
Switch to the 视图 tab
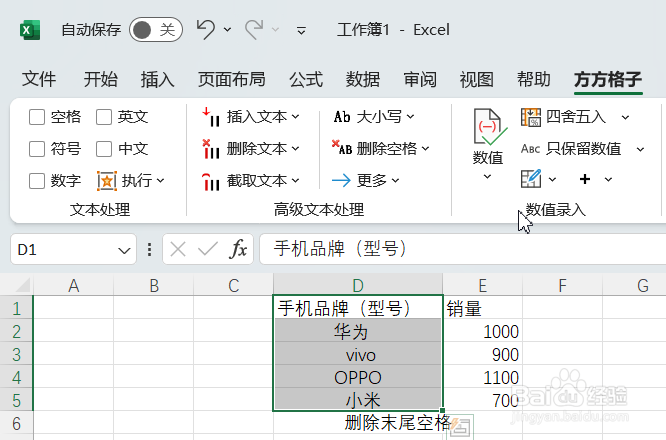(477, 79)
